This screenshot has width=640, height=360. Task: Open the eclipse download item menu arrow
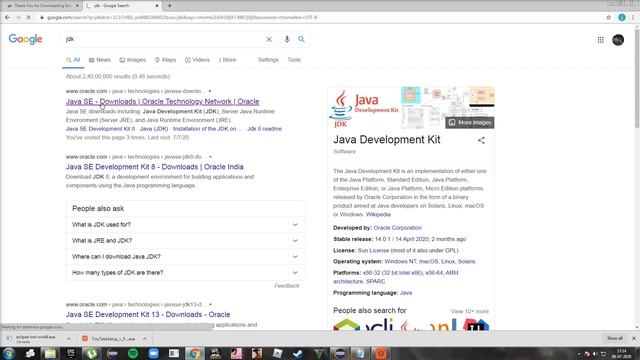(69, 339)
